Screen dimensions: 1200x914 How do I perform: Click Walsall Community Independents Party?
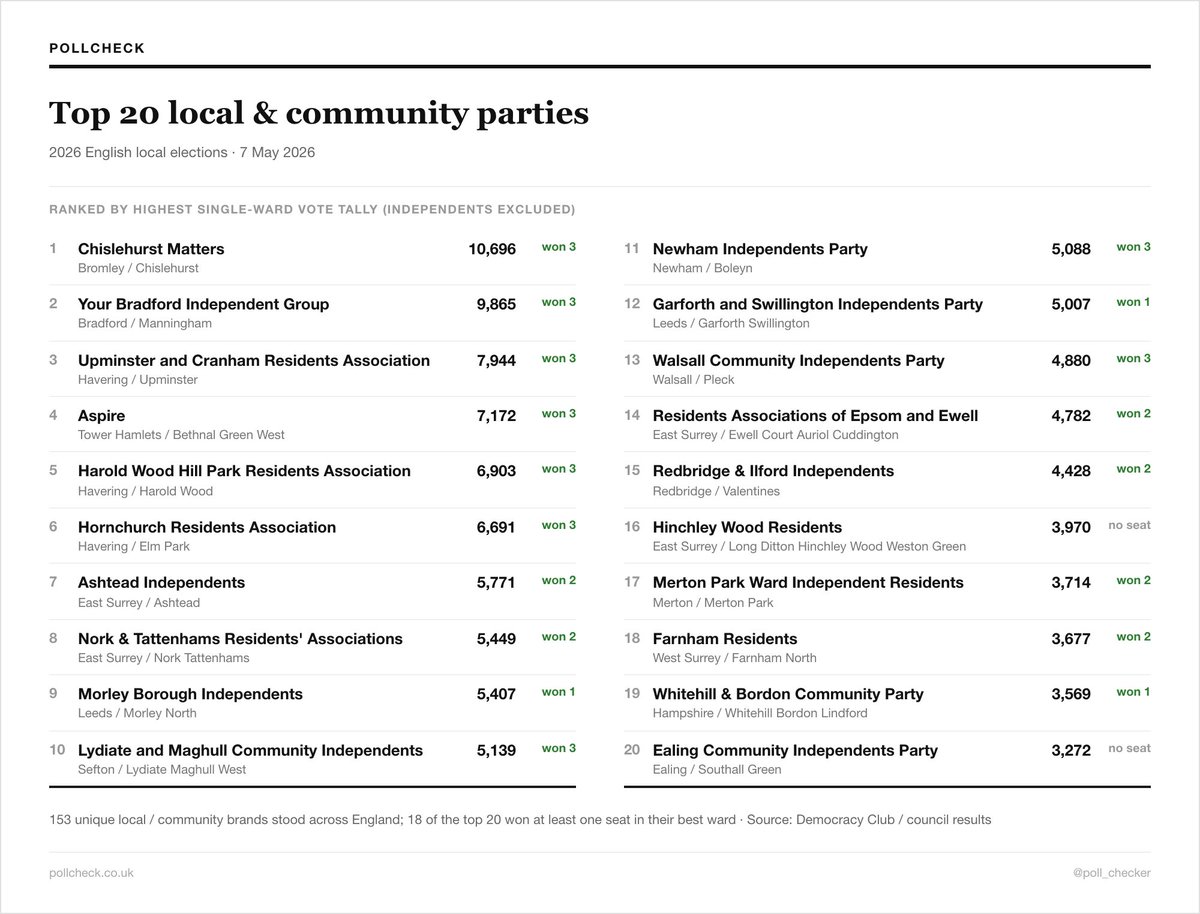point(798,360)
